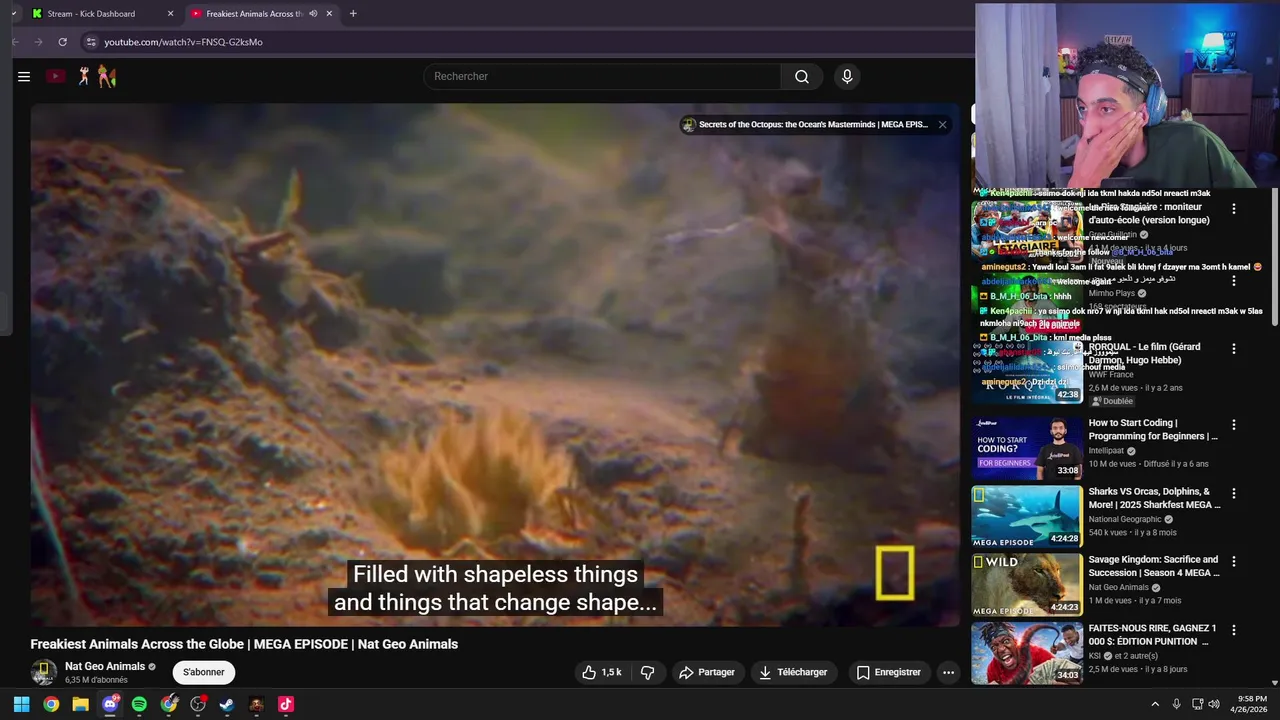Open the Nat Geo Animals channel avatar
This screenshot has width=1280, height=720.
coord(43,672)
